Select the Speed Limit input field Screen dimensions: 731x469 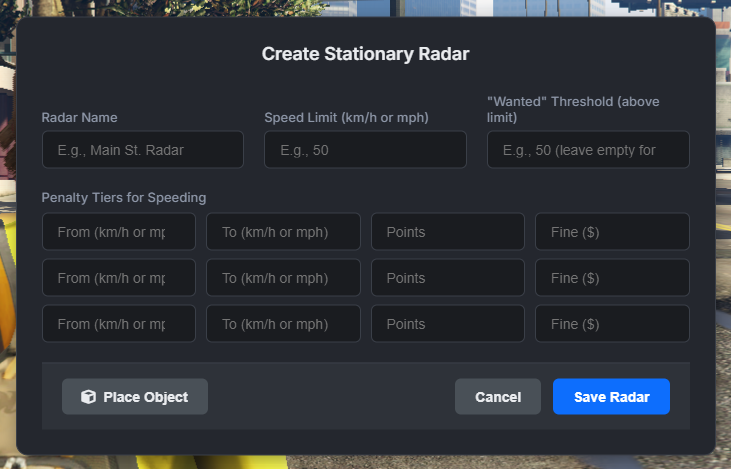click(x=365, y=150)
